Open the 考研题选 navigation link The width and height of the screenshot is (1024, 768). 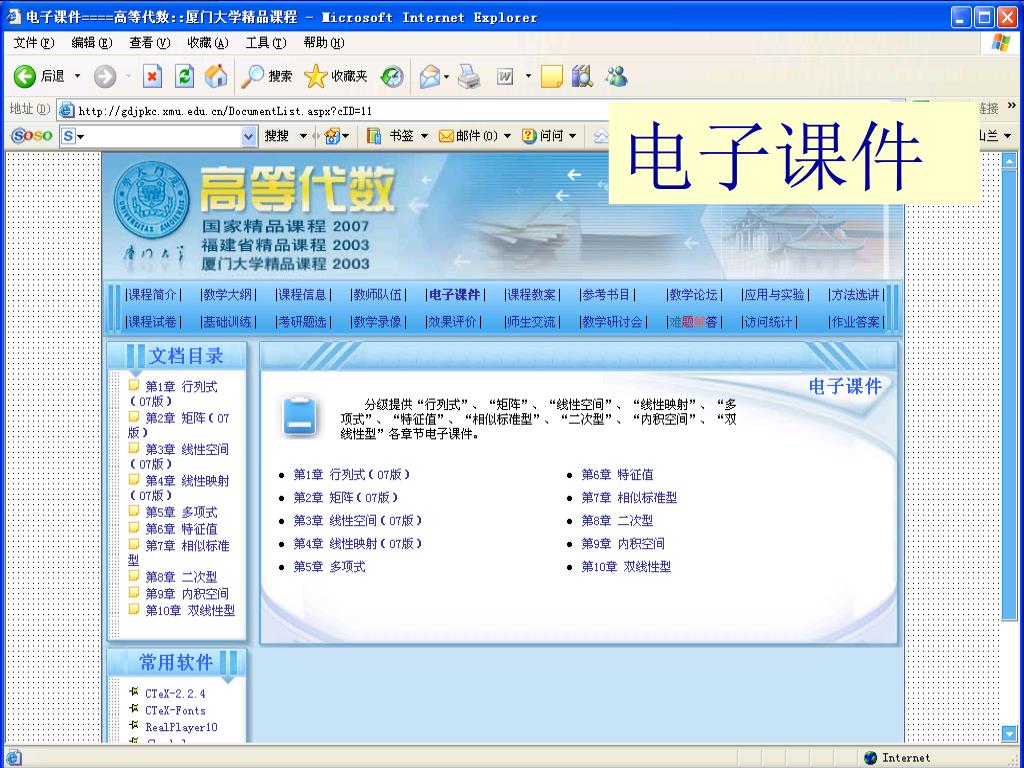(x=303, y=322)
